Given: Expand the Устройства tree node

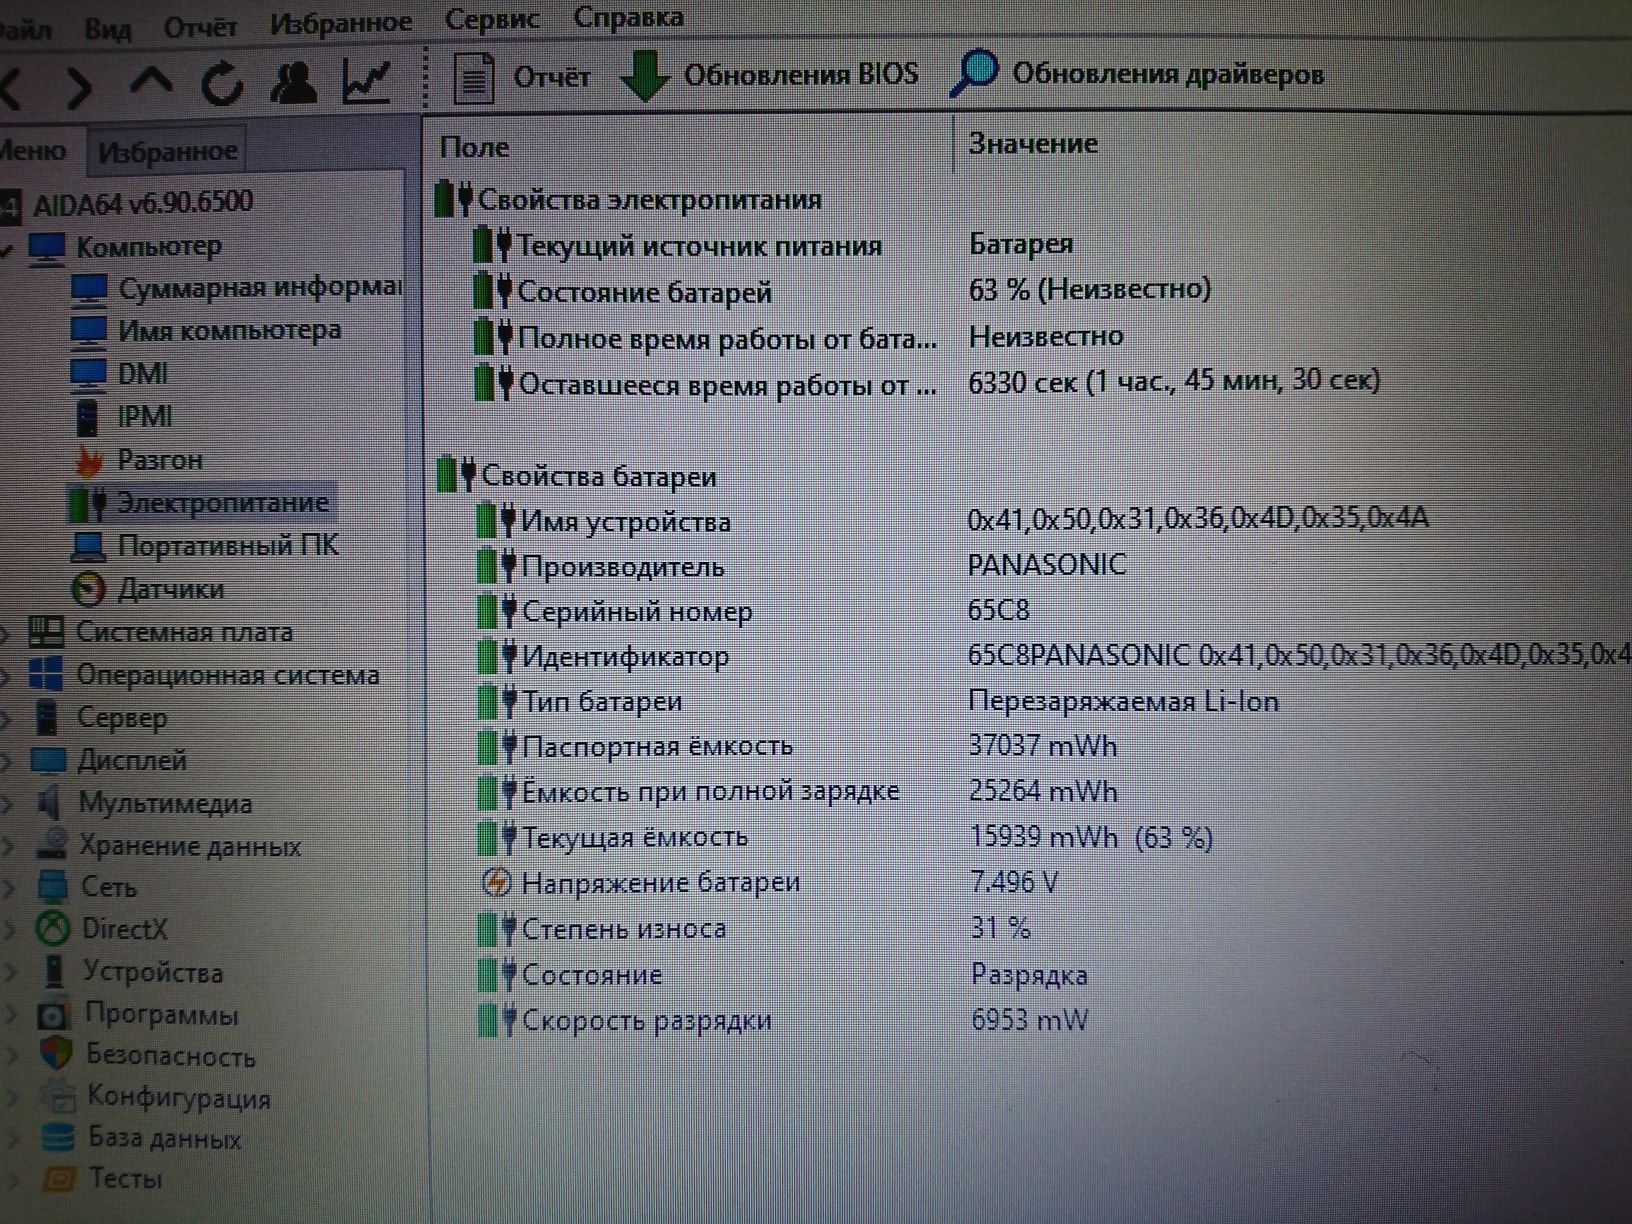Looking at the screenshot, I should tap(10, 972).
